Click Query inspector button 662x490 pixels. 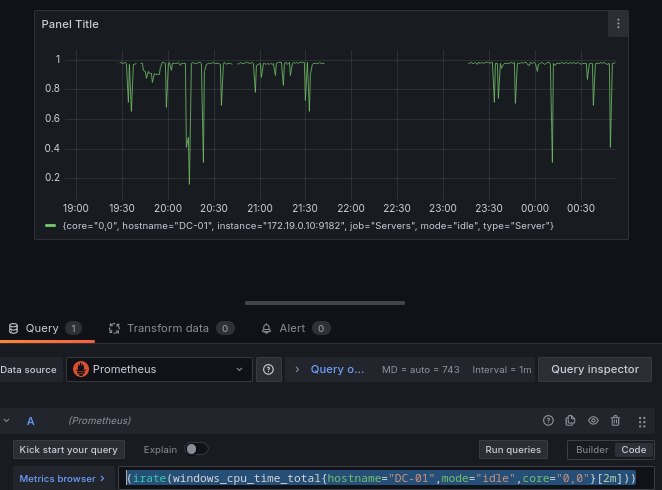(595, 370)
